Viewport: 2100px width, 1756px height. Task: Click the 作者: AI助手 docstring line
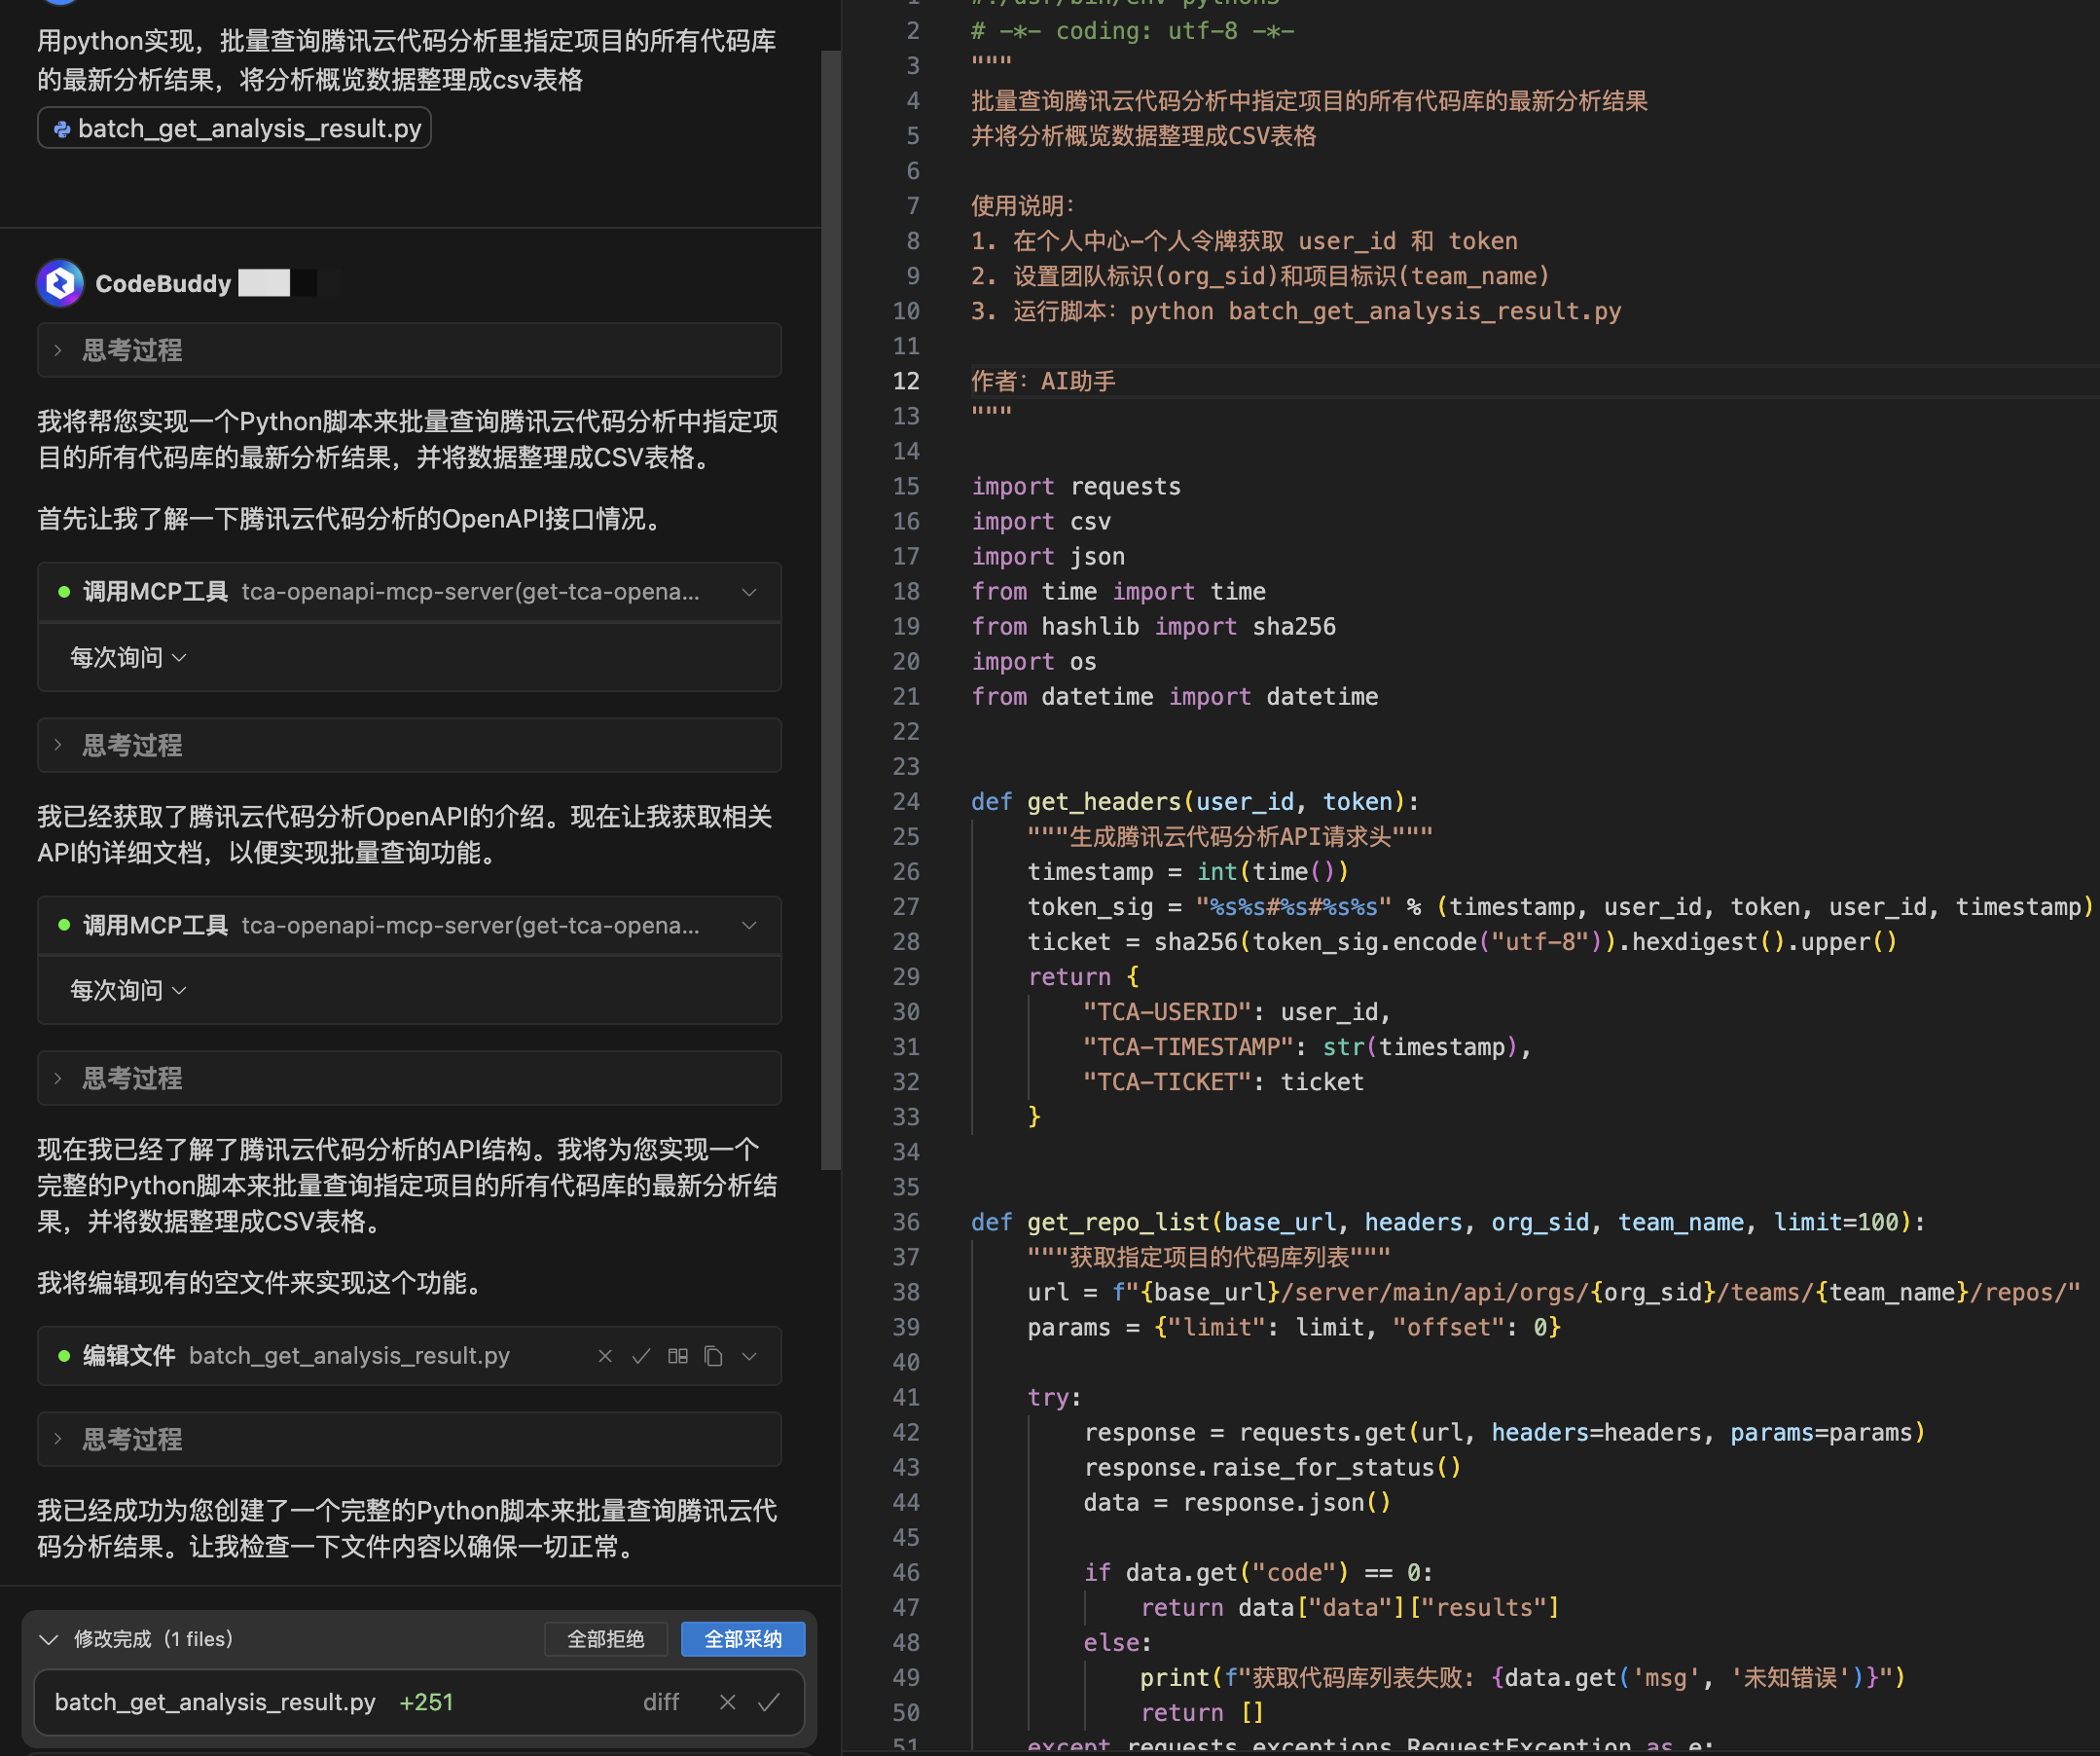pos(1043,381)
